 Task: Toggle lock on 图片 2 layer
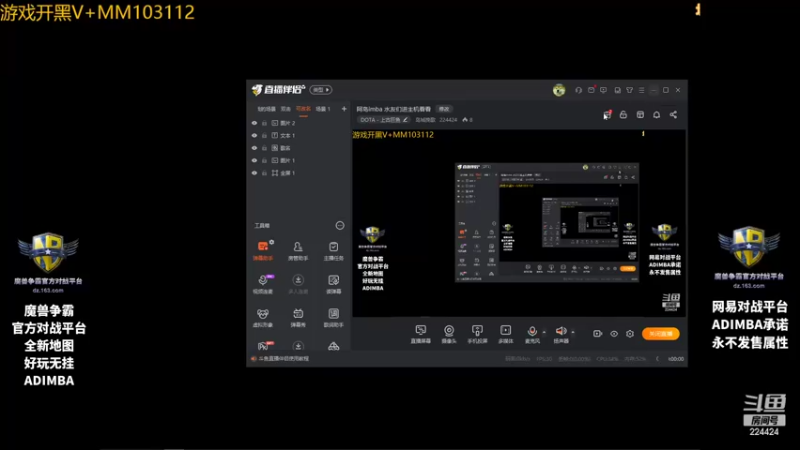pos(264,123)
